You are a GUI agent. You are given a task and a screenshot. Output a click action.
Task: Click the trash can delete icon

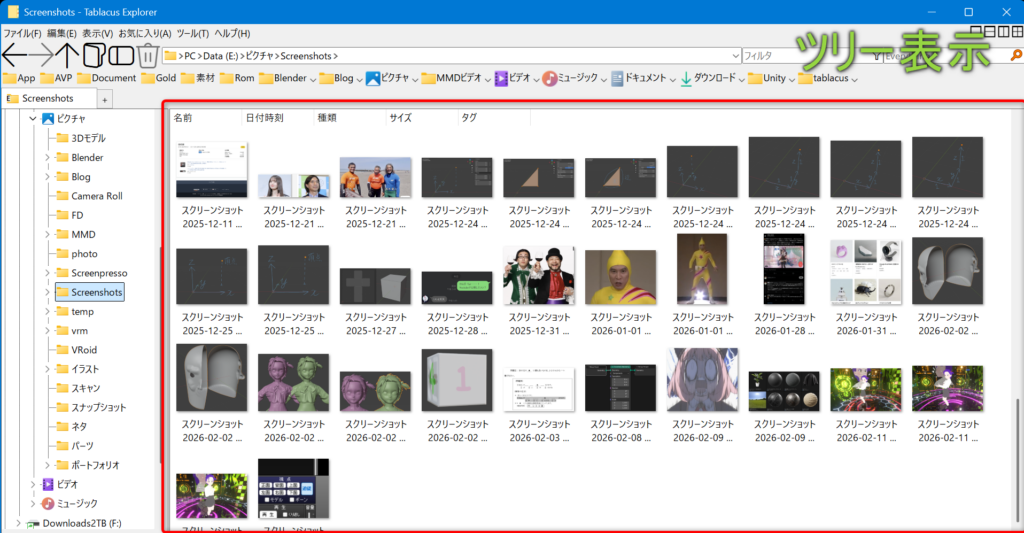[147, 55]
